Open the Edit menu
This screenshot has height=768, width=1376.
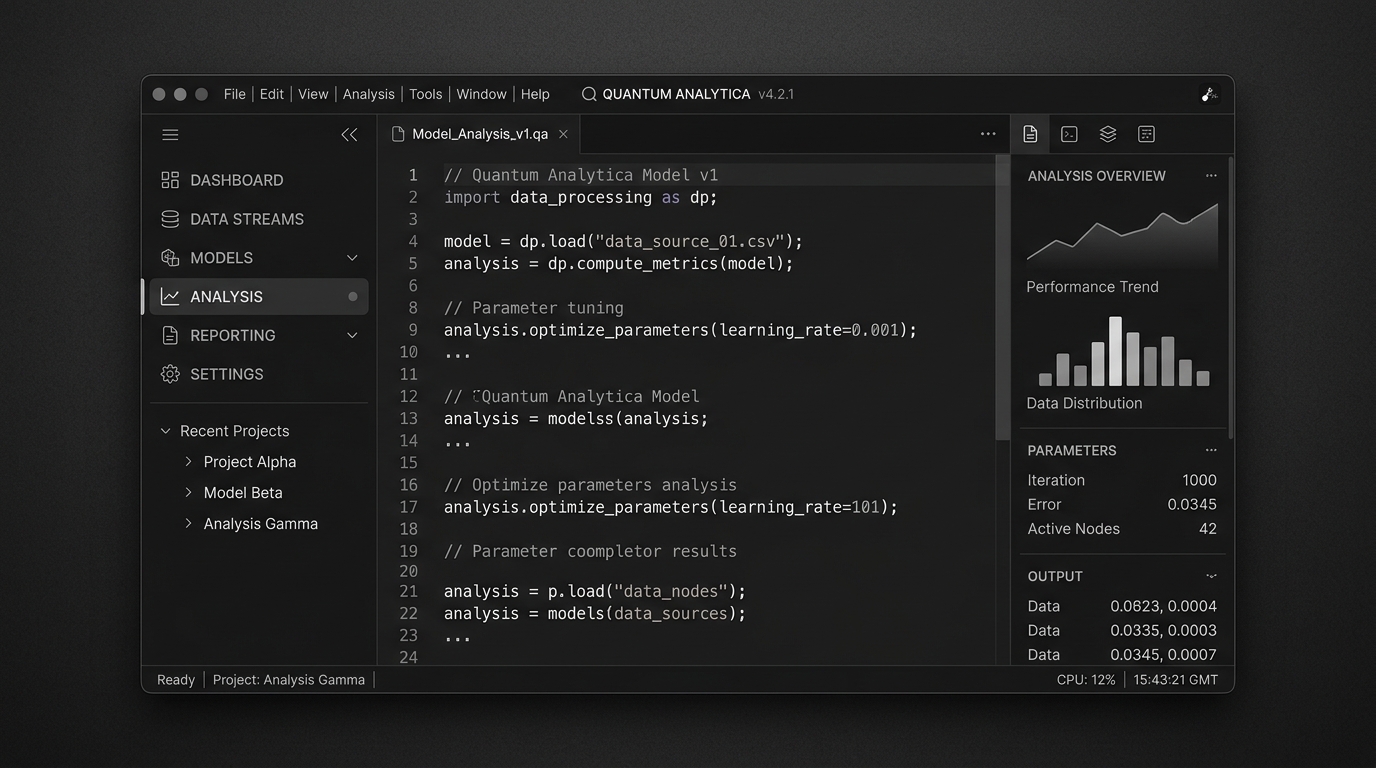(272, 94)
